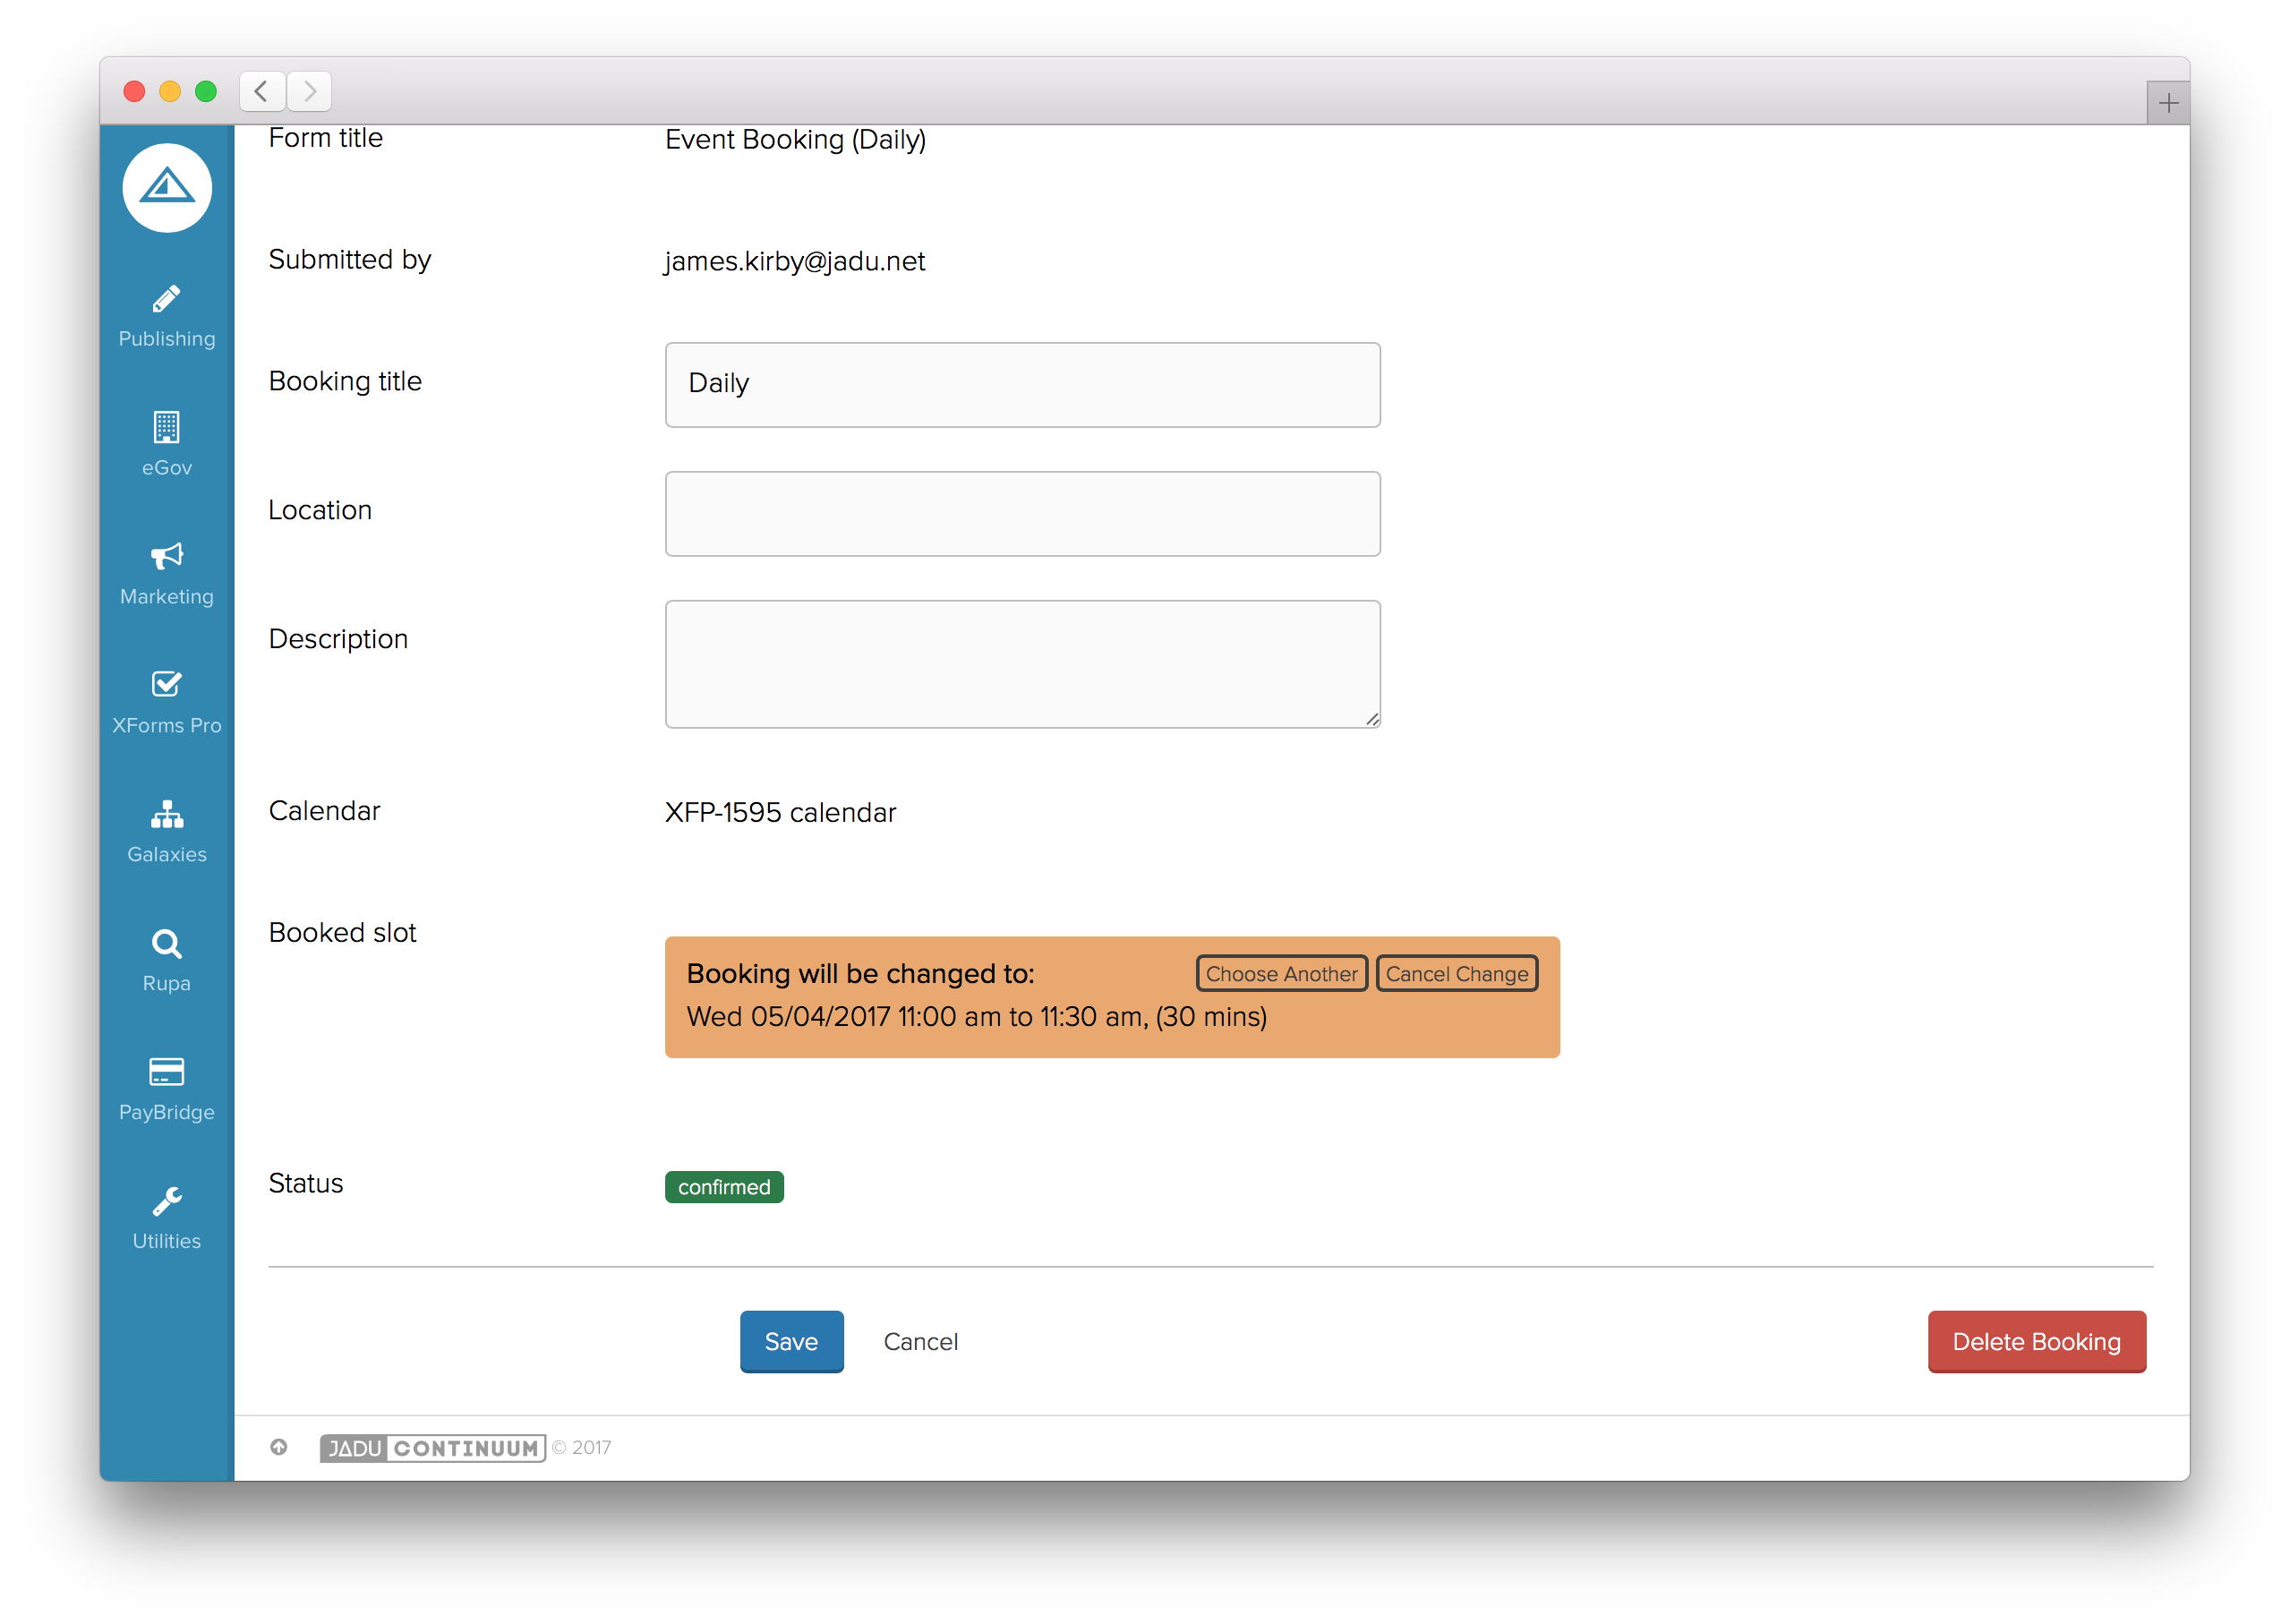
Task: Click the Event Booking (Daily) form title
Action: pos(795,139)
